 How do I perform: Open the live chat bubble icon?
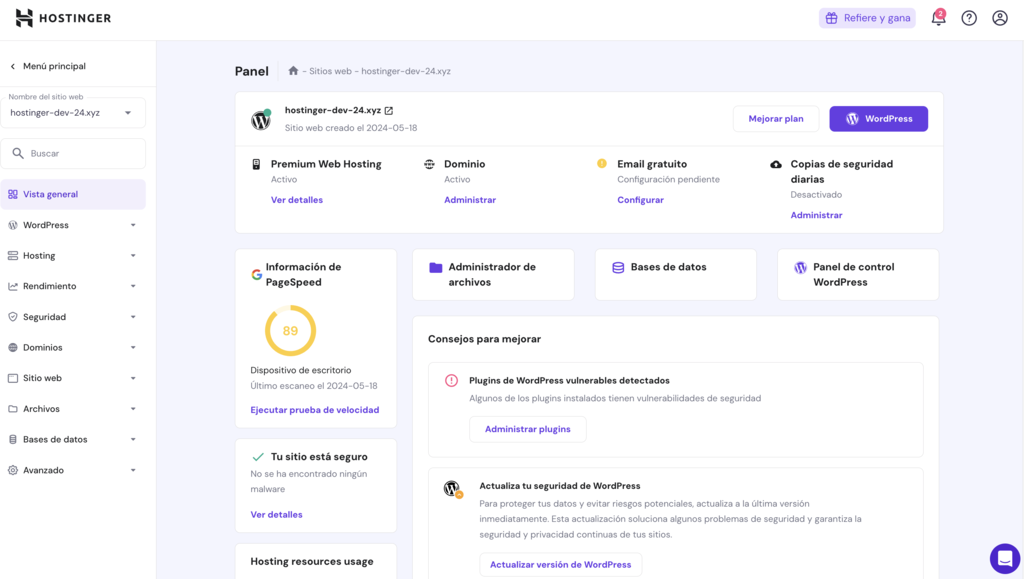[x=1004, y=559]
